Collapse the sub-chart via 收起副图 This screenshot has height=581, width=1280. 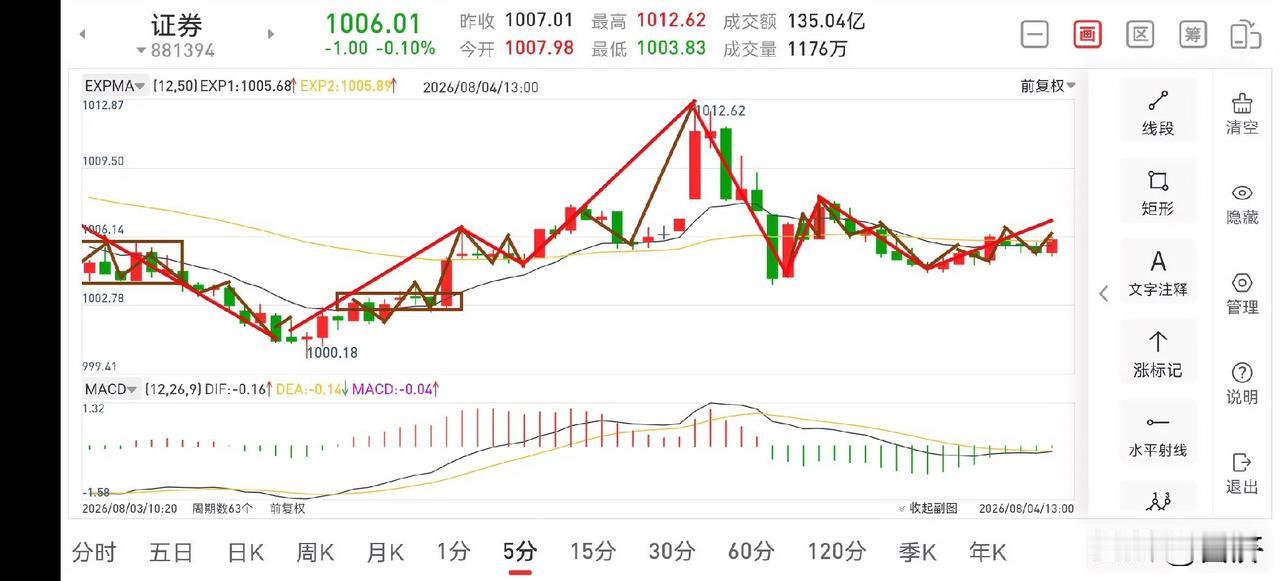(928, 508)
